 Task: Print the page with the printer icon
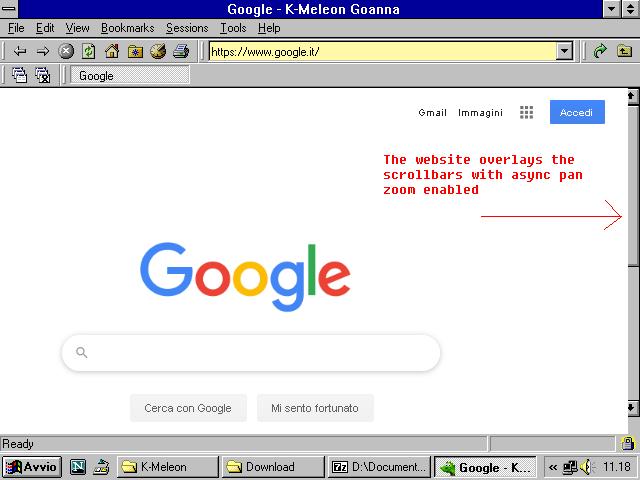[x=181, y=51]
